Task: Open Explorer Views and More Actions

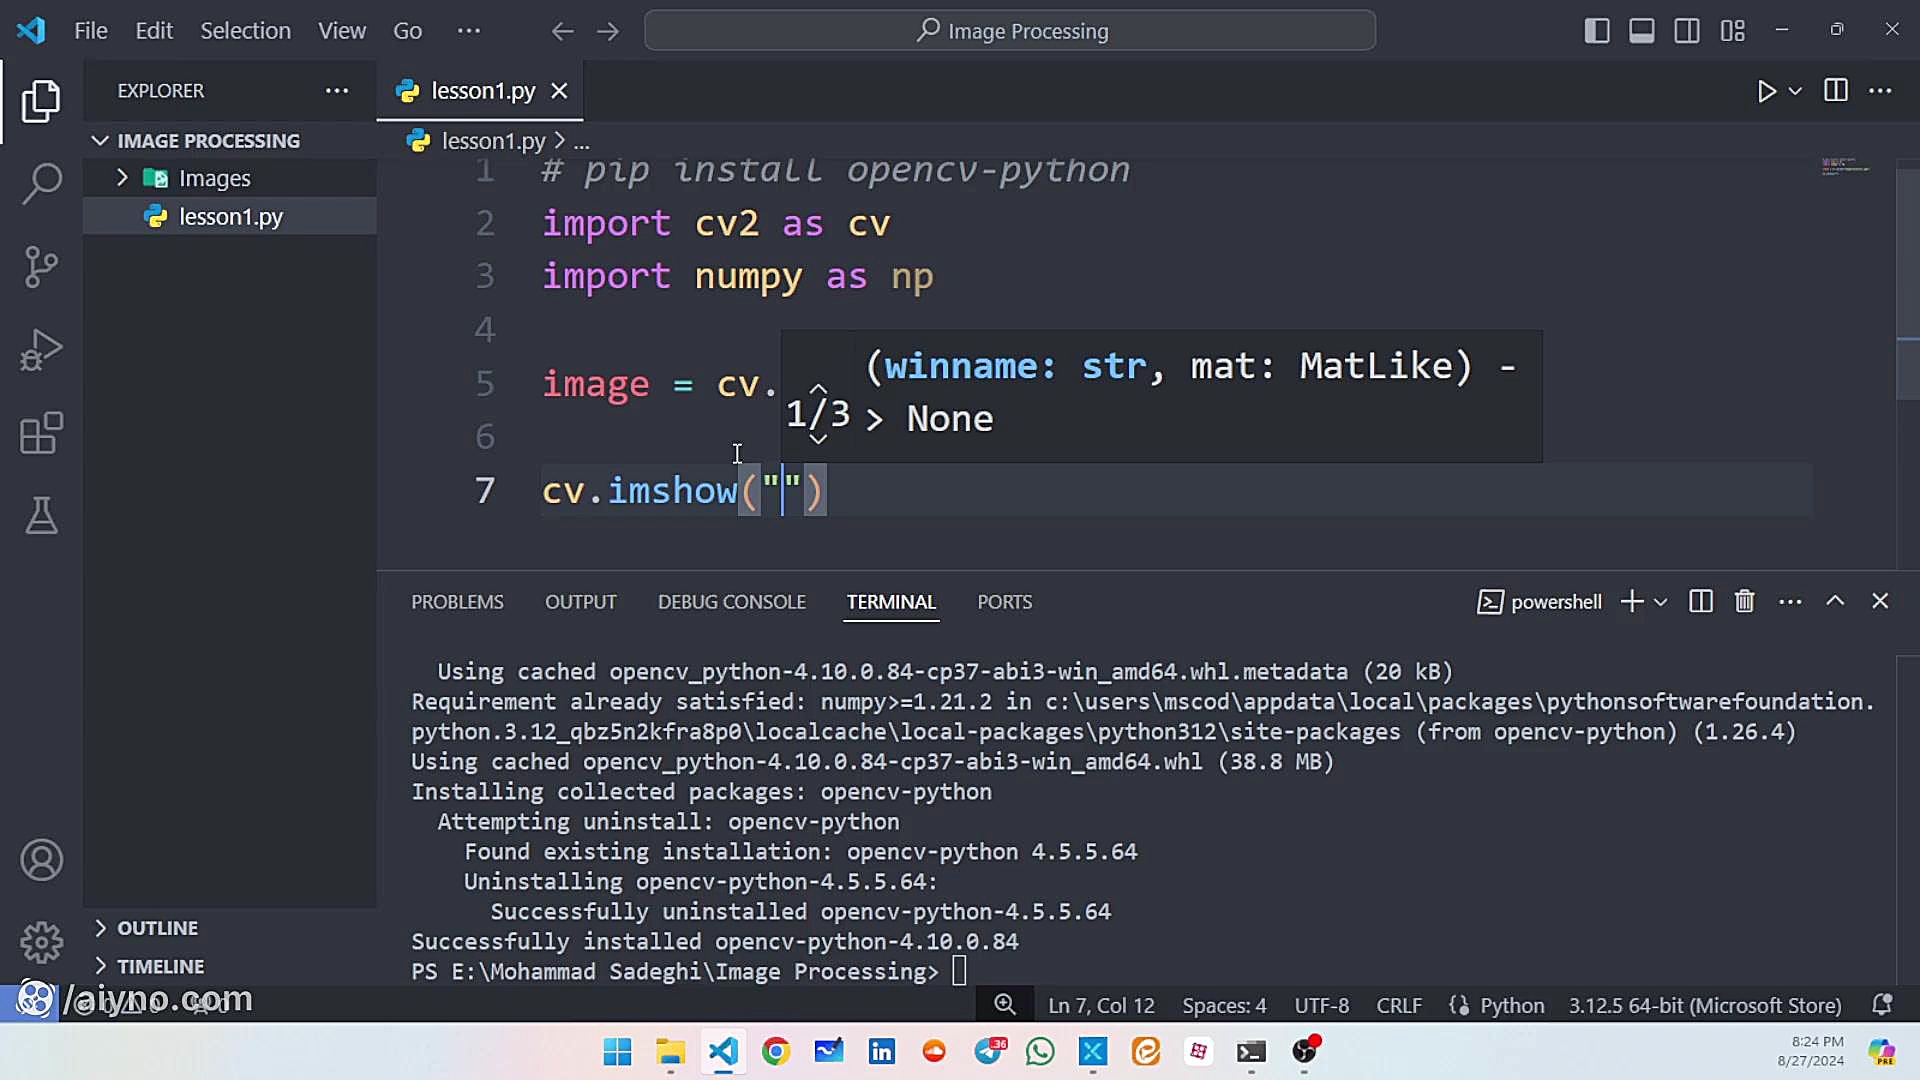Action: [x=337, y=91]
